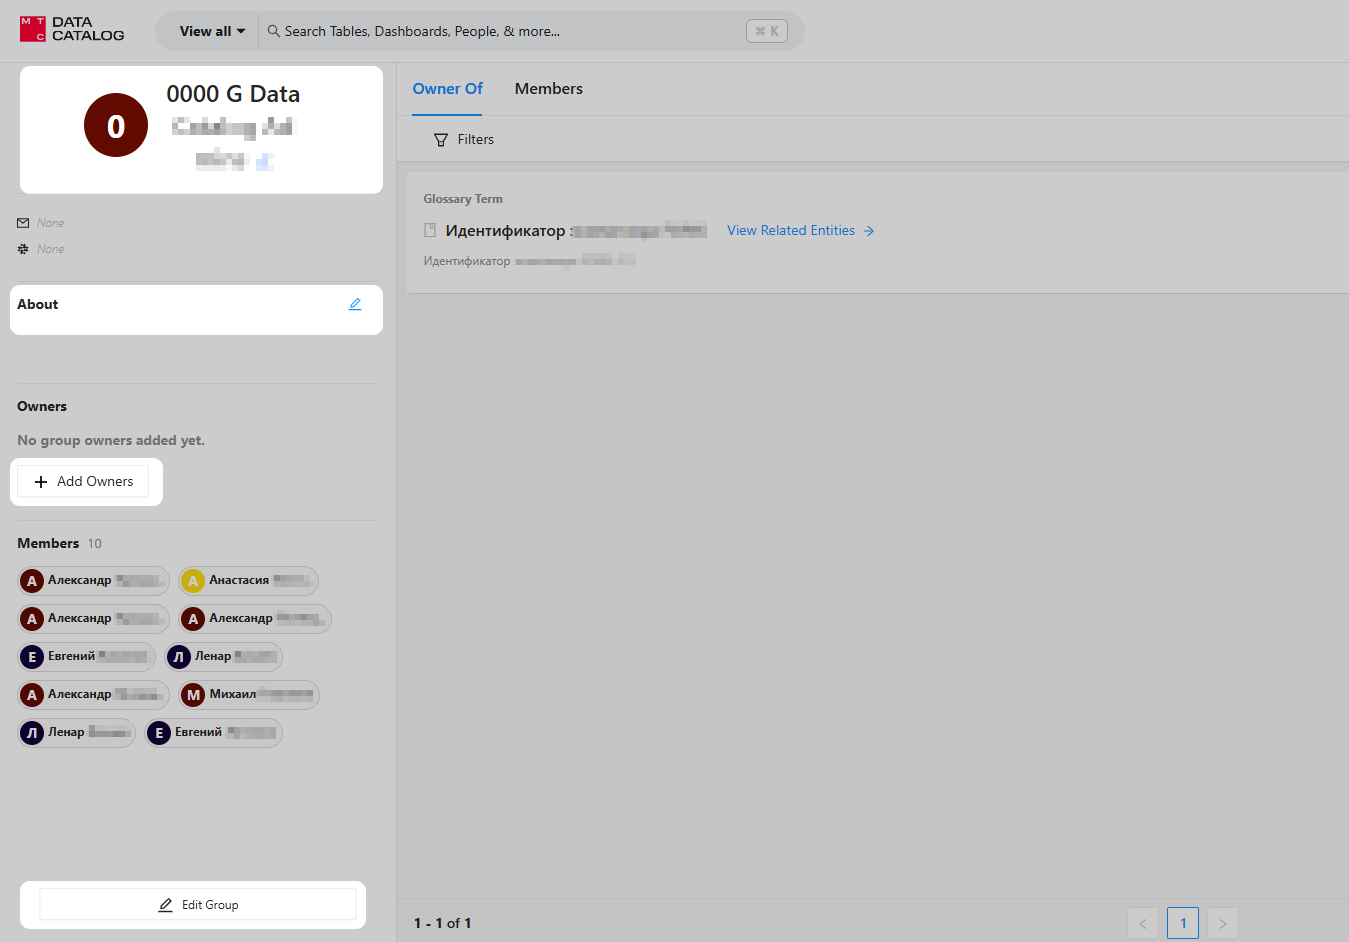This screenshot has height=942, width=1349.
Task: Click the group avatar circle with 0
Action: click(x=116, y=125)
